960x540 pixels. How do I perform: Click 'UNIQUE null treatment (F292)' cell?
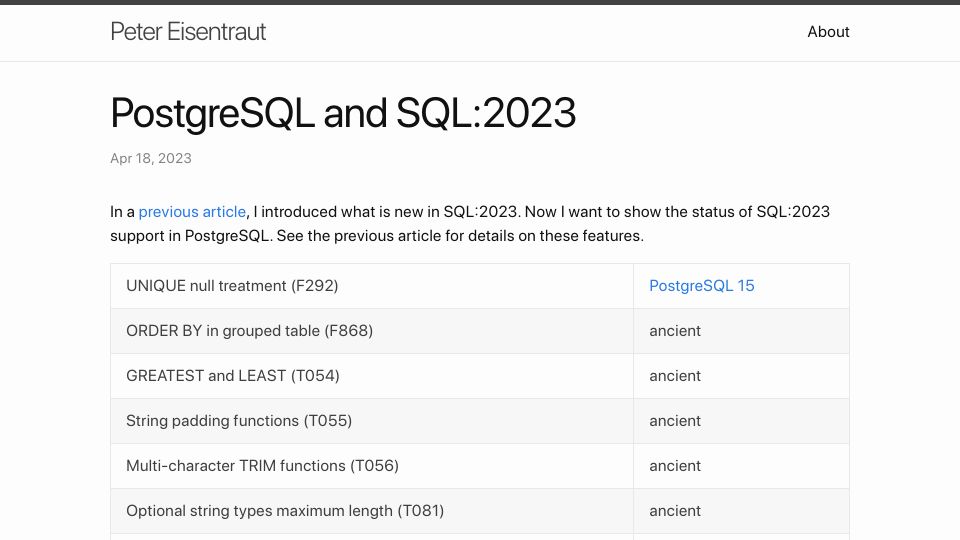(372, 286)
